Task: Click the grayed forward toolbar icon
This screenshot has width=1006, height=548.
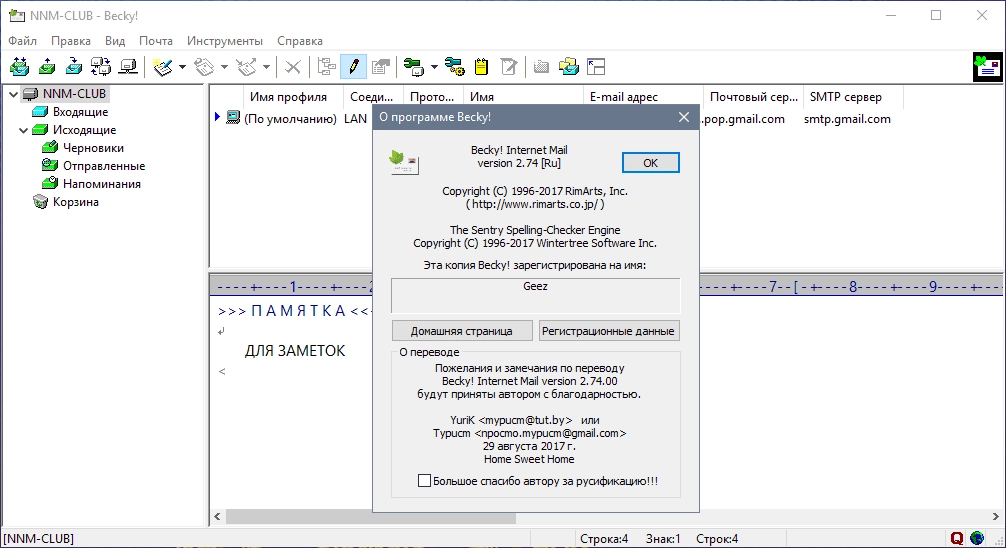Action: 246,67
